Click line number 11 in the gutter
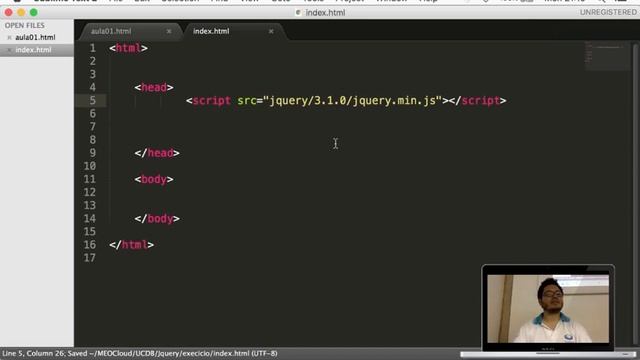 90,179
